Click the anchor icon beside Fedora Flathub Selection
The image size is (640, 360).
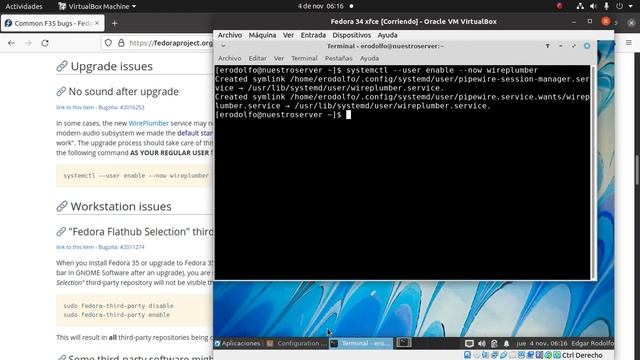(61, 232)
